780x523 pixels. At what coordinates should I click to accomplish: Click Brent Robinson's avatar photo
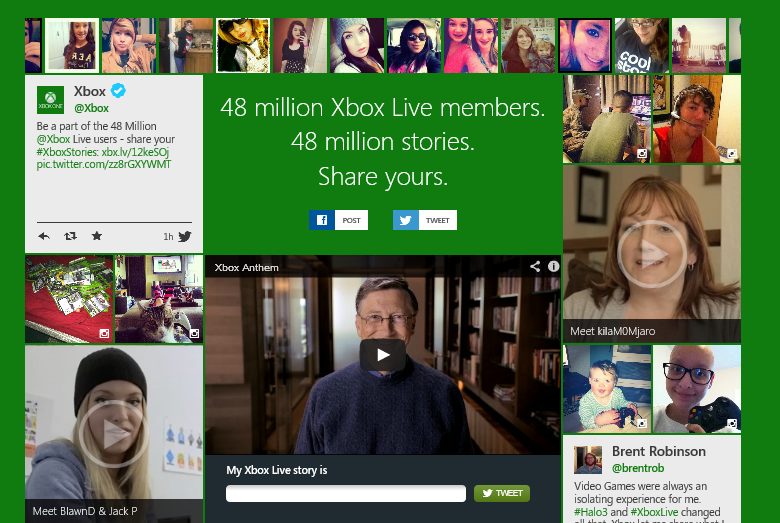(x=588, y=460)
